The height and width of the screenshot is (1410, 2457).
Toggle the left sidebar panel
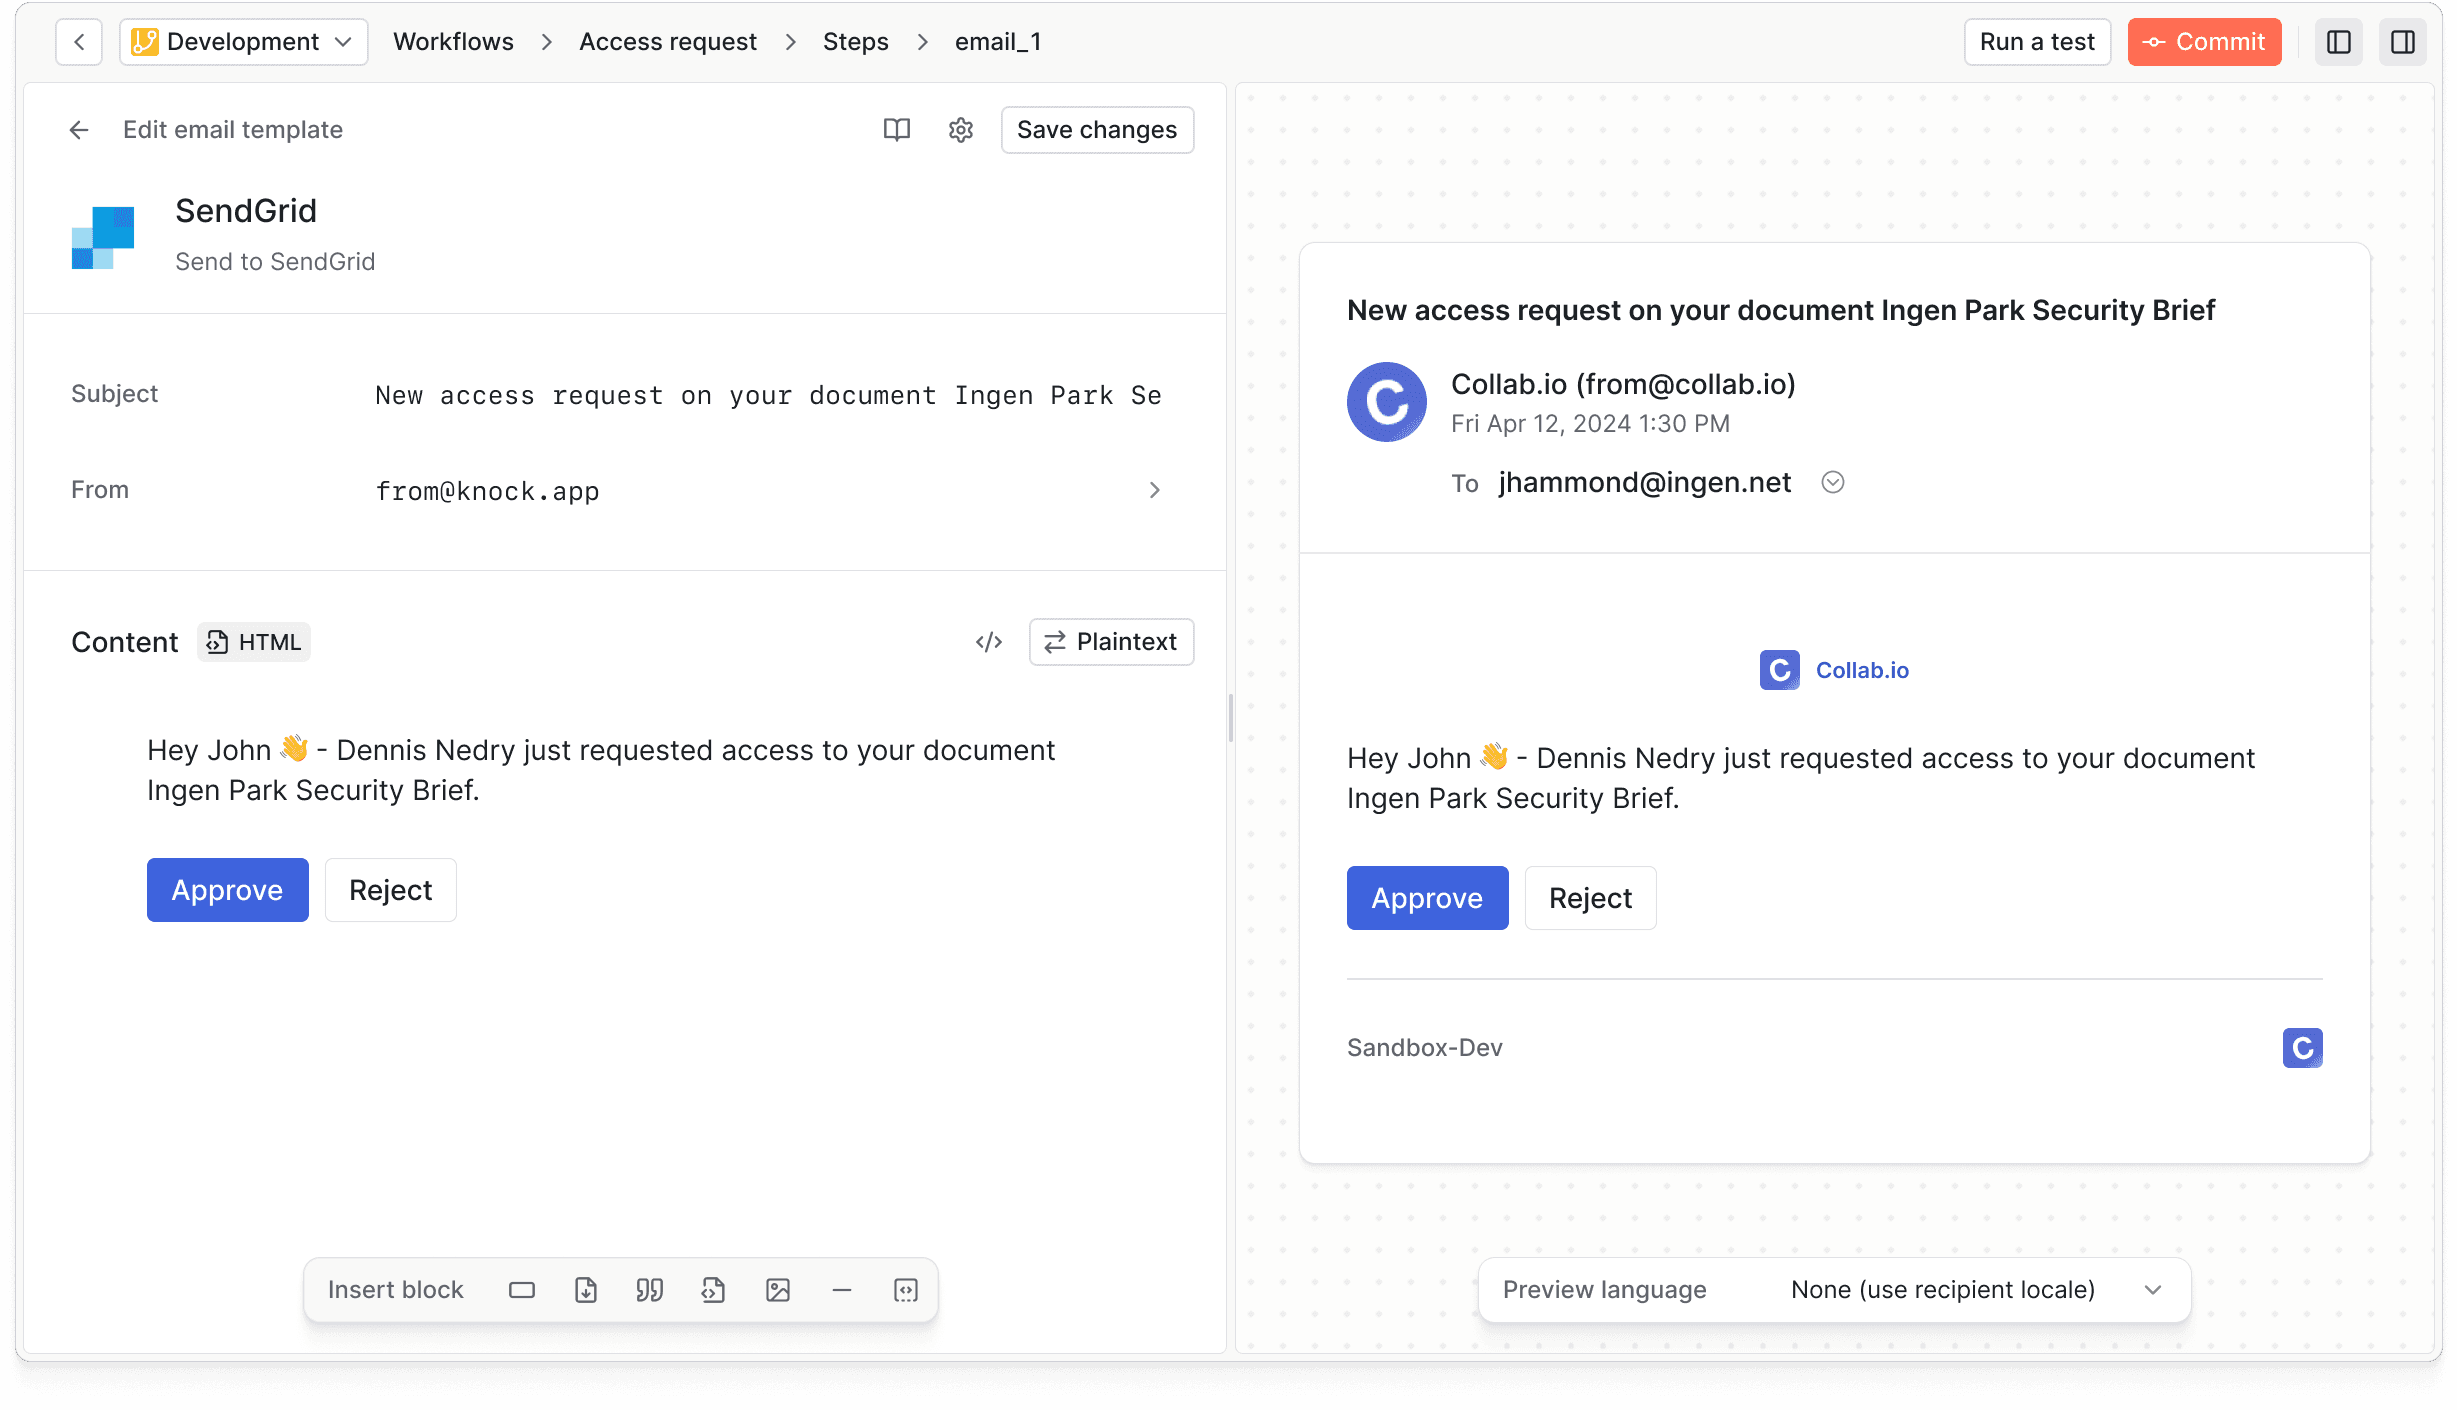pyautogui.click(x=2339, y=42)
